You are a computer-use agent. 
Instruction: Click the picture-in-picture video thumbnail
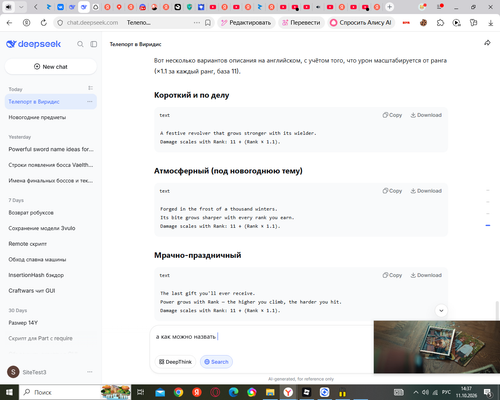coord(437,347)
